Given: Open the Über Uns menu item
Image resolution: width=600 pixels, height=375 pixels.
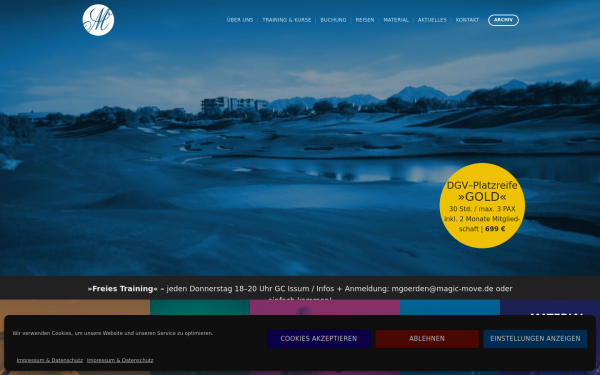Looking at the screenshot, I should tap(240, 20).
